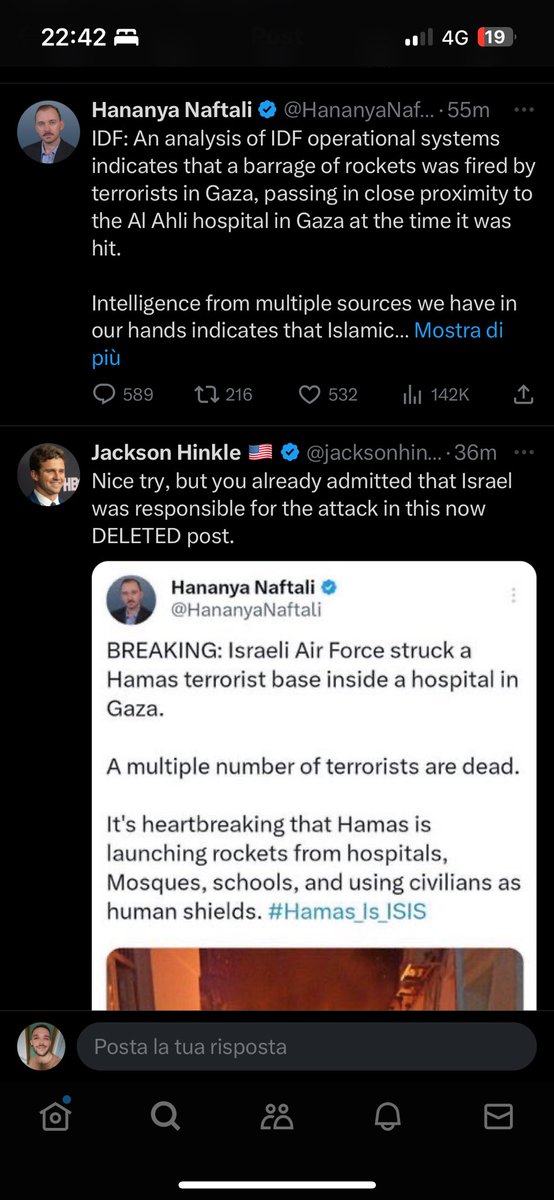
Task: Open the Messages envelope
Action: [x=498, y=1116]
